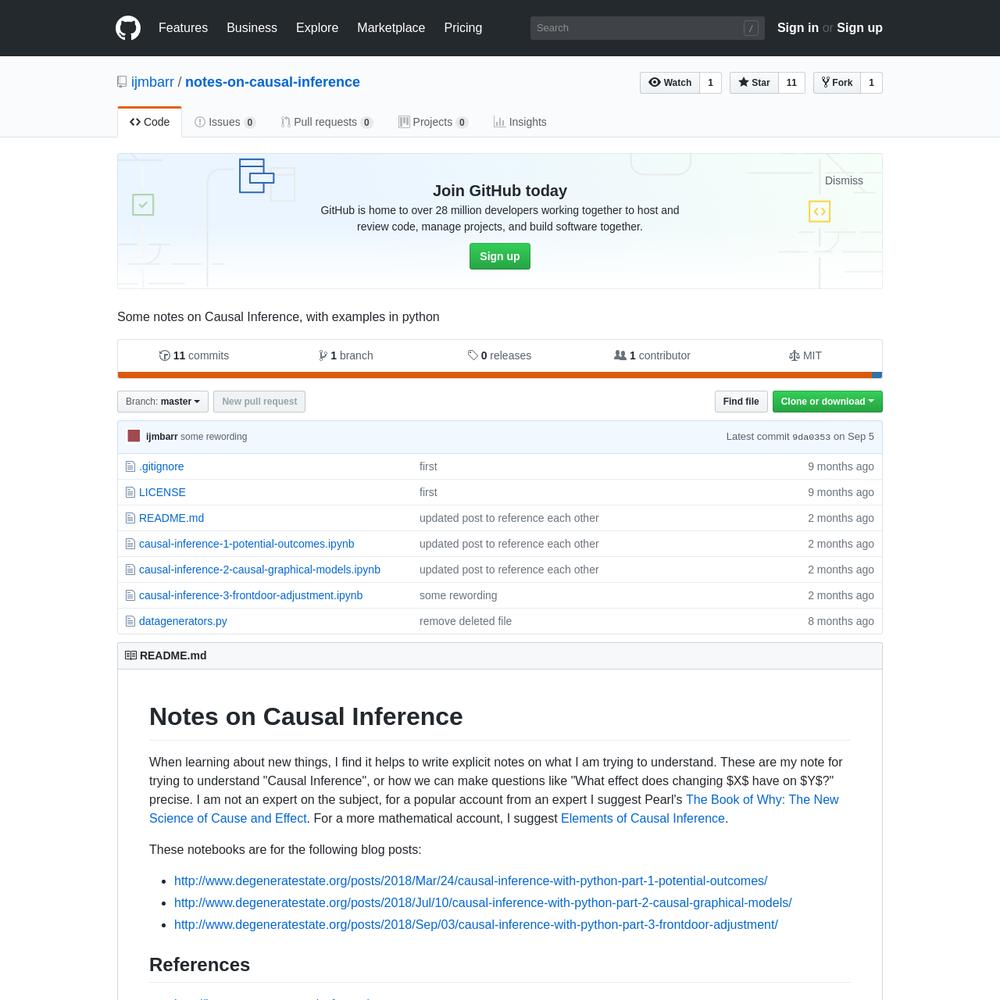Open the part-3-frontdoor-adjustment blog URL
The width and height of the screenshot is (1000, 1000).
pyautogui.click(x=476, y=925)
